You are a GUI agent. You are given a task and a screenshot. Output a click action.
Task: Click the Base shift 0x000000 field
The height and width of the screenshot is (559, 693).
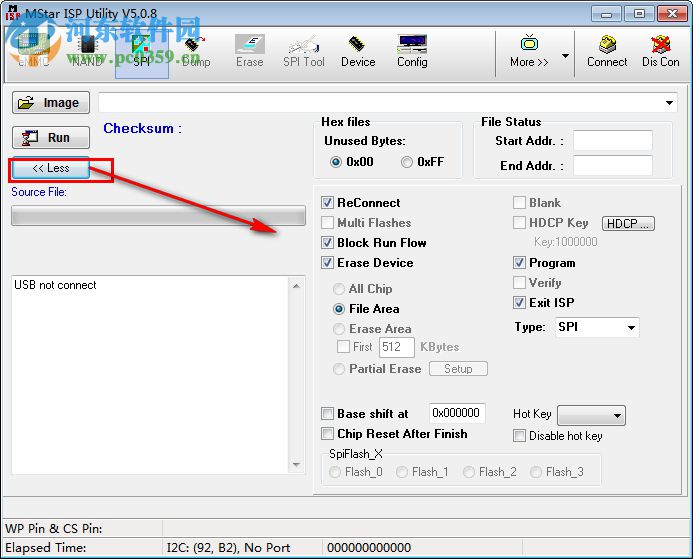point(457,413)
